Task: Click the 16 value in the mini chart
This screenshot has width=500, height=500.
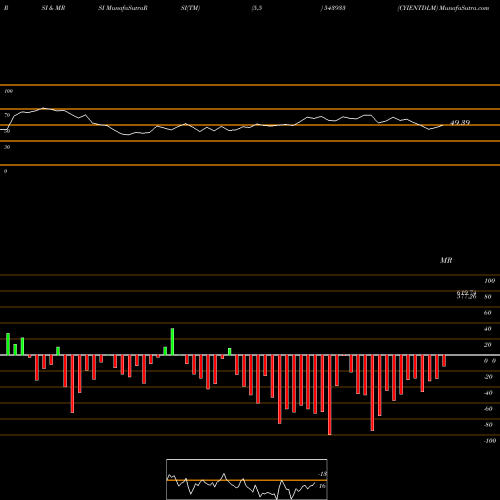Action: tap(322, 486)
